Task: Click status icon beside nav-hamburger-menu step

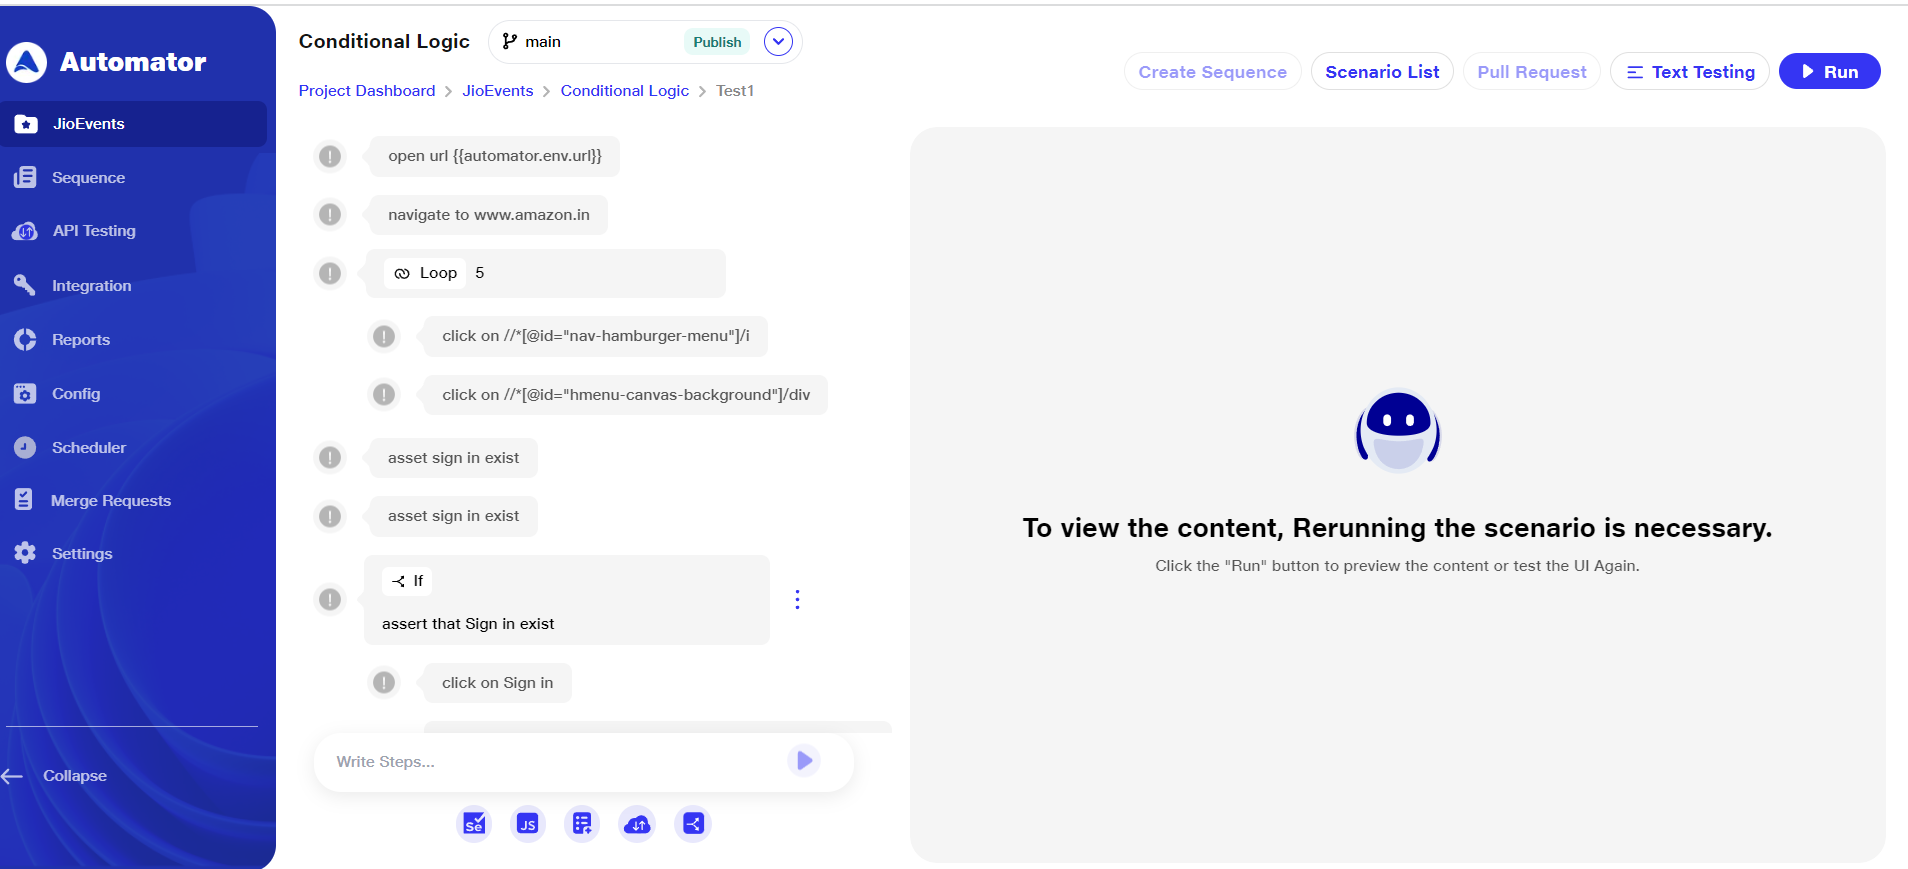Action: 384,336
